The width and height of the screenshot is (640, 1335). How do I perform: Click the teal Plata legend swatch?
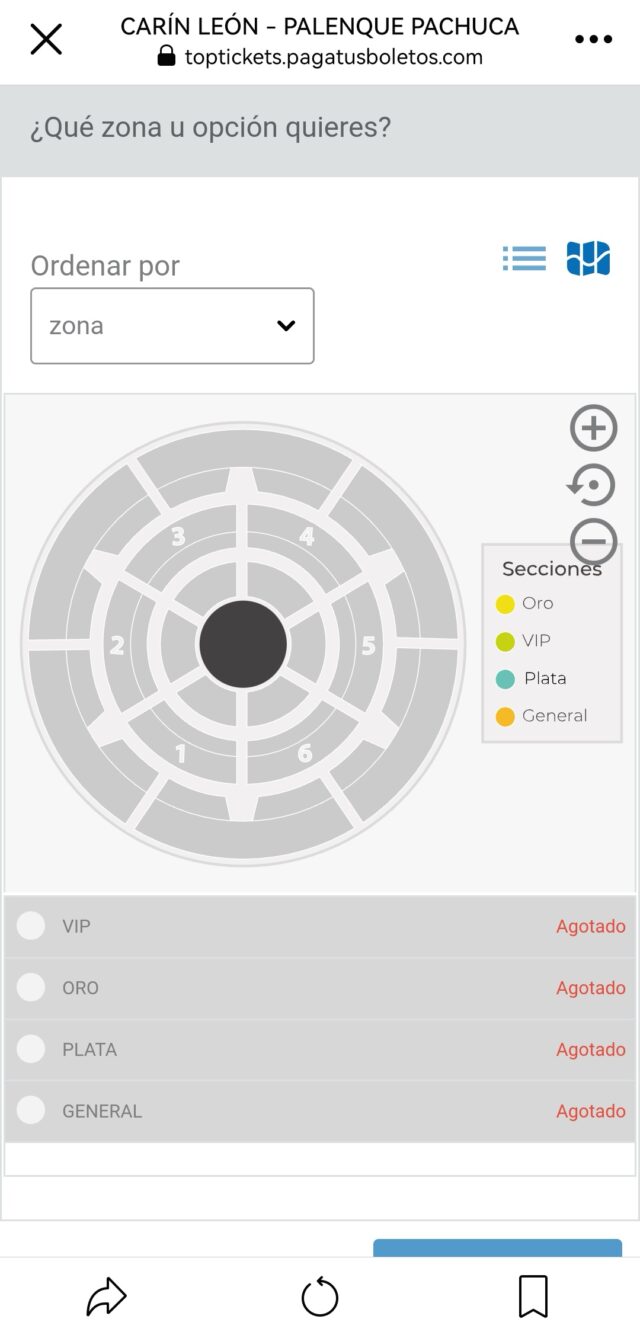coord(505,679)
